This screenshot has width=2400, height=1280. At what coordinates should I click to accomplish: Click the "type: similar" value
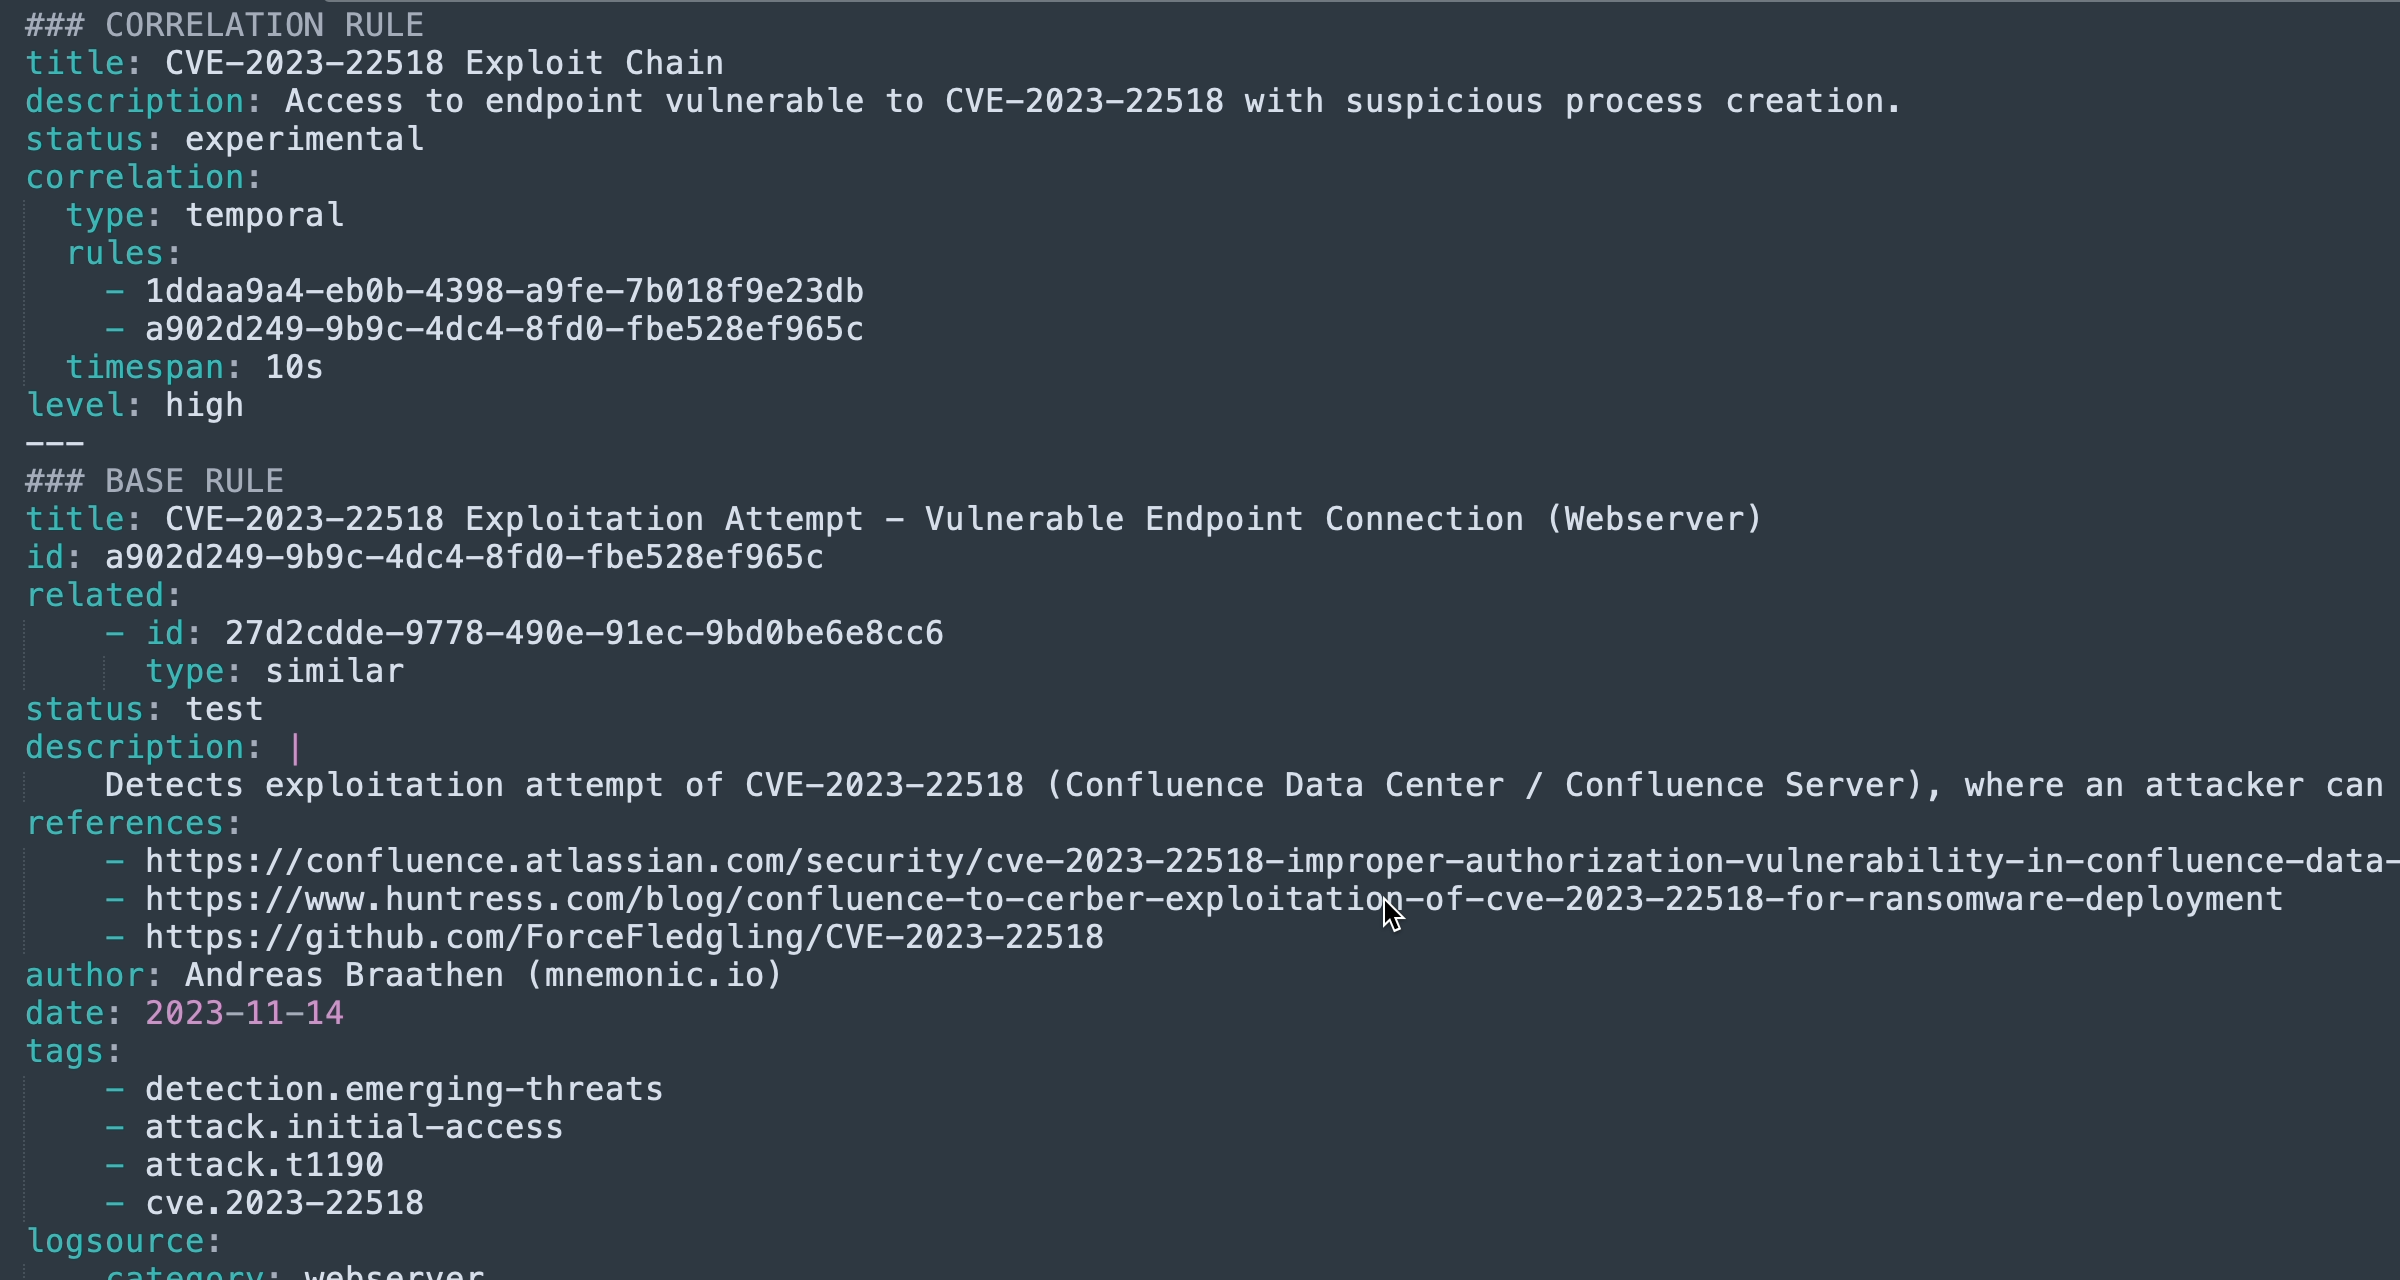click(x=334, y=671)
